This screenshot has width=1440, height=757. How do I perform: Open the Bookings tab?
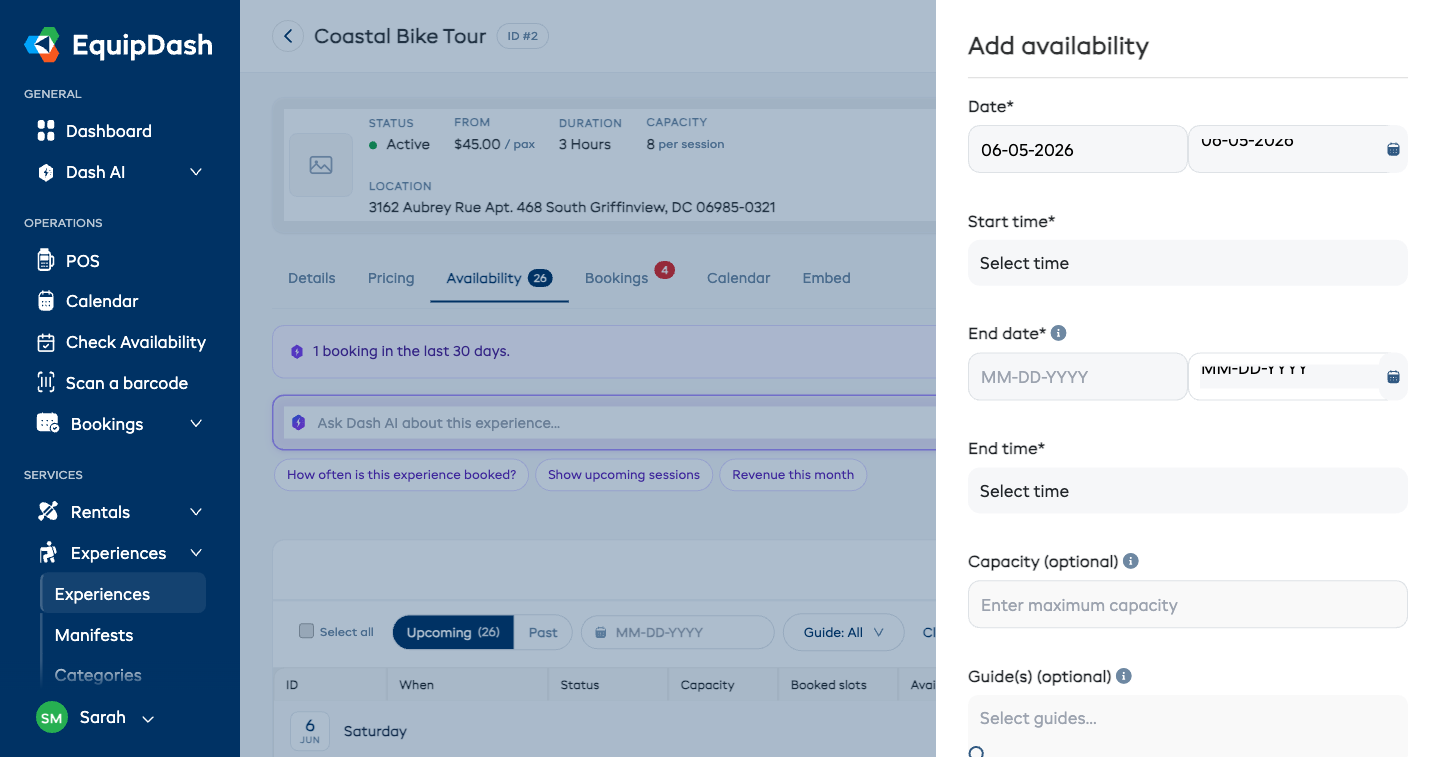617,278
